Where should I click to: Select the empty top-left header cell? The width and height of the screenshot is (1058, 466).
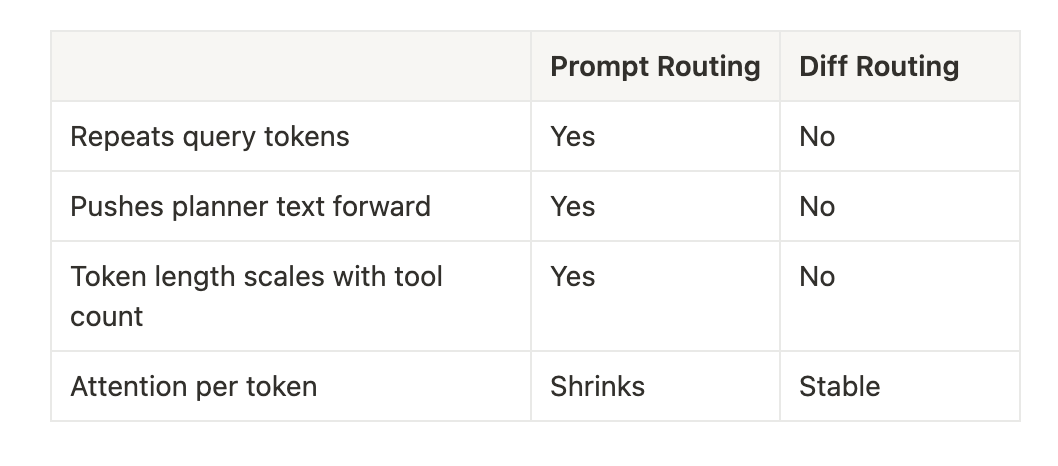[x=291, y=66]
